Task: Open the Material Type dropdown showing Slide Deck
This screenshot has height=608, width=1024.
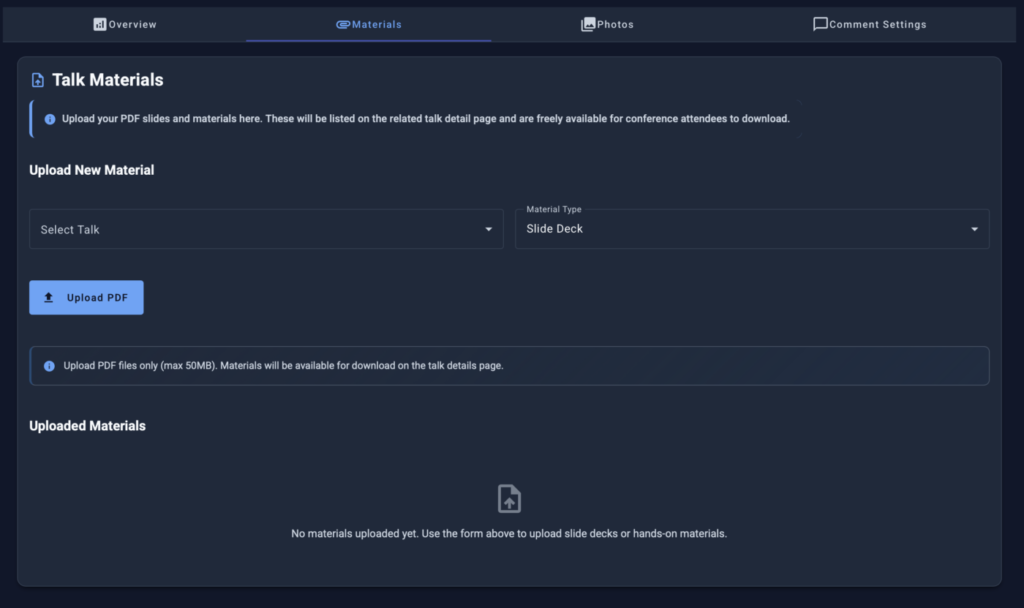Action: tap(752, 229)
